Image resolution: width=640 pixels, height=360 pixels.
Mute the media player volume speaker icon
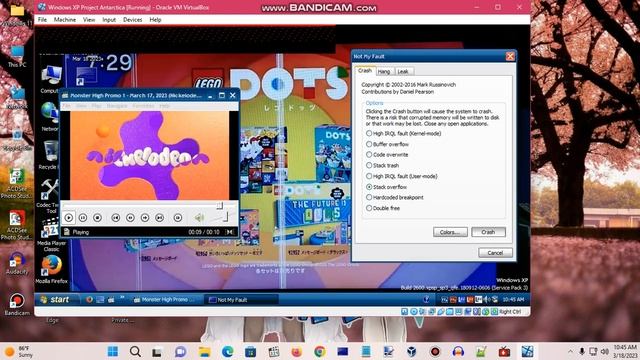click(199, 218)
